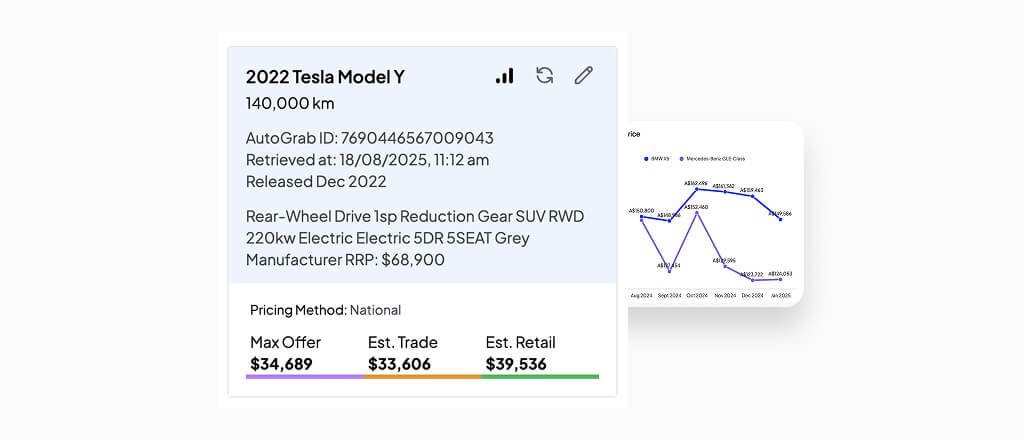Image resolution: width=1025 pixels, height=440 pixels.
Task: Click the Est. Retail $39,536 value
Action: [516, 364]
